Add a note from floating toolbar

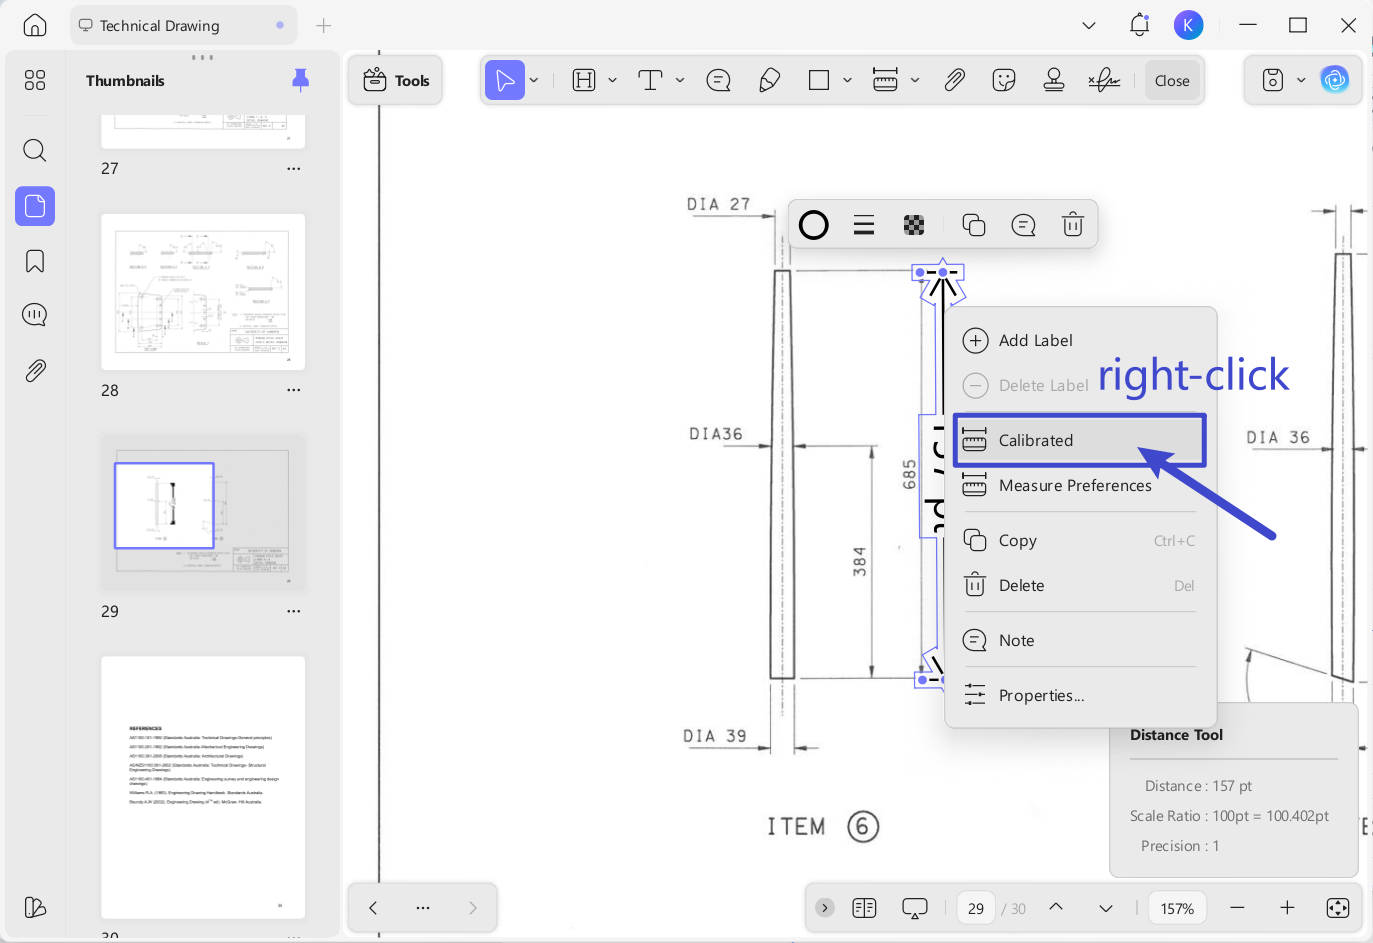point(1023,225)
